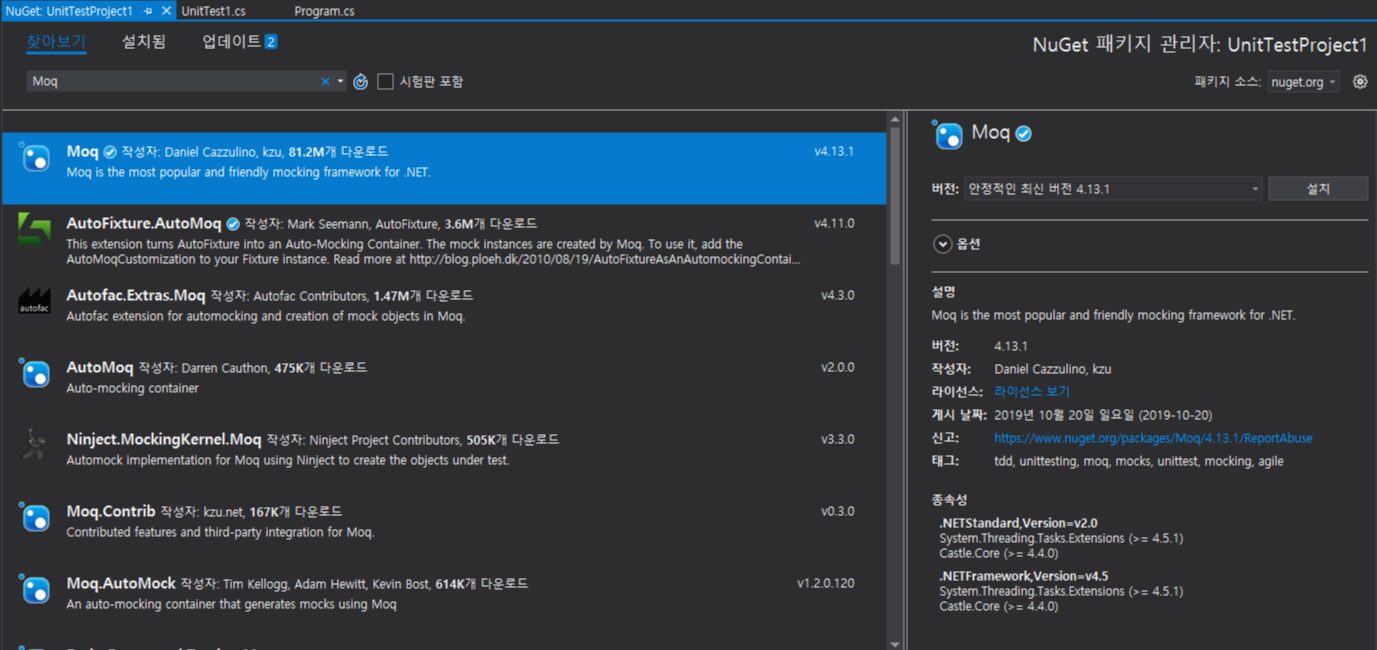Pin the NuGet: UnitTestProject1 tab
The width and height of the screenshot is (1377, 650).
[x=148, y=11]
